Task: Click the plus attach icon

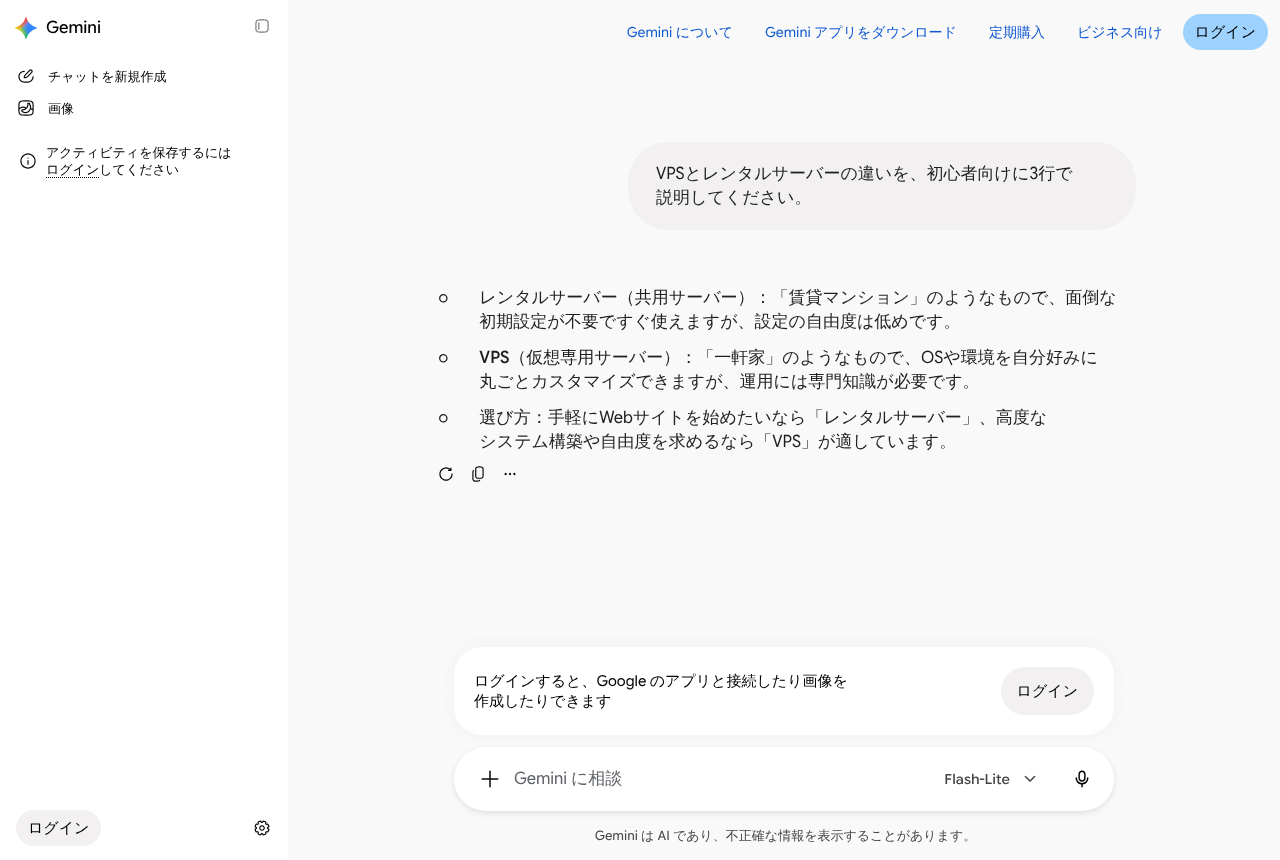Action: click(x=489, y=779)
